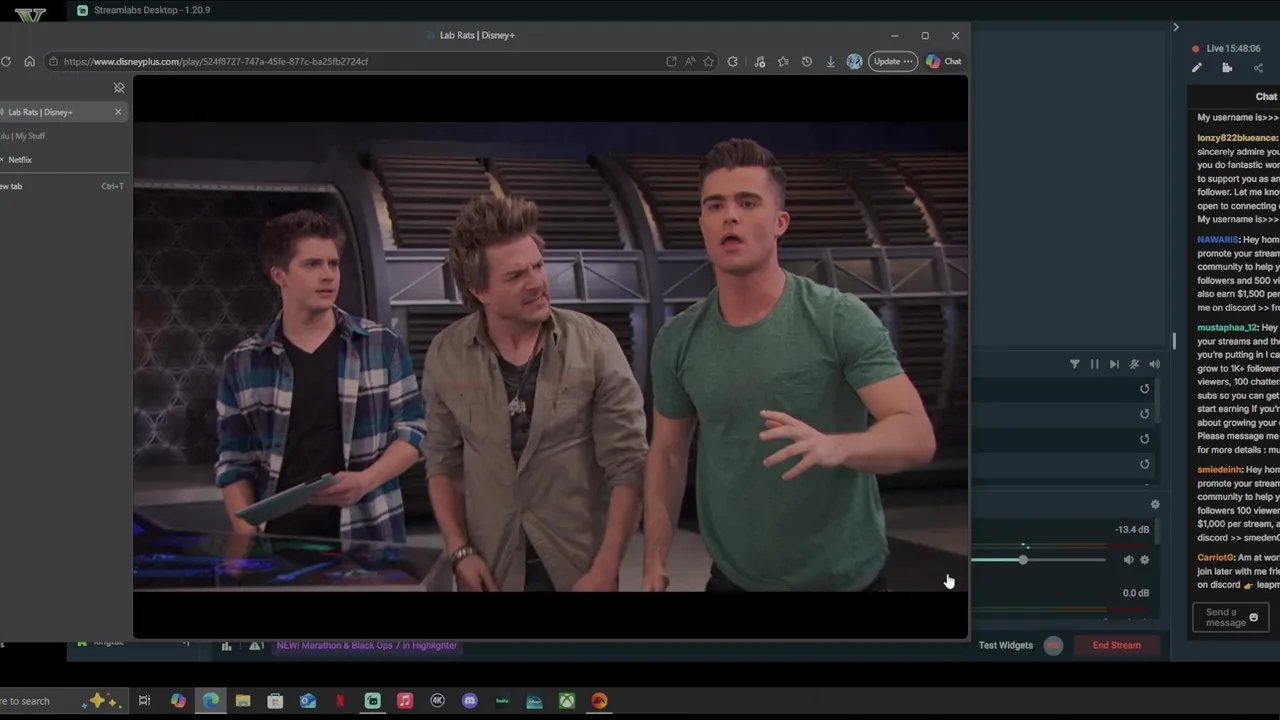Add this page to favorites star
The height and width of the screenshot is (720, 1280).
point(708,61)
